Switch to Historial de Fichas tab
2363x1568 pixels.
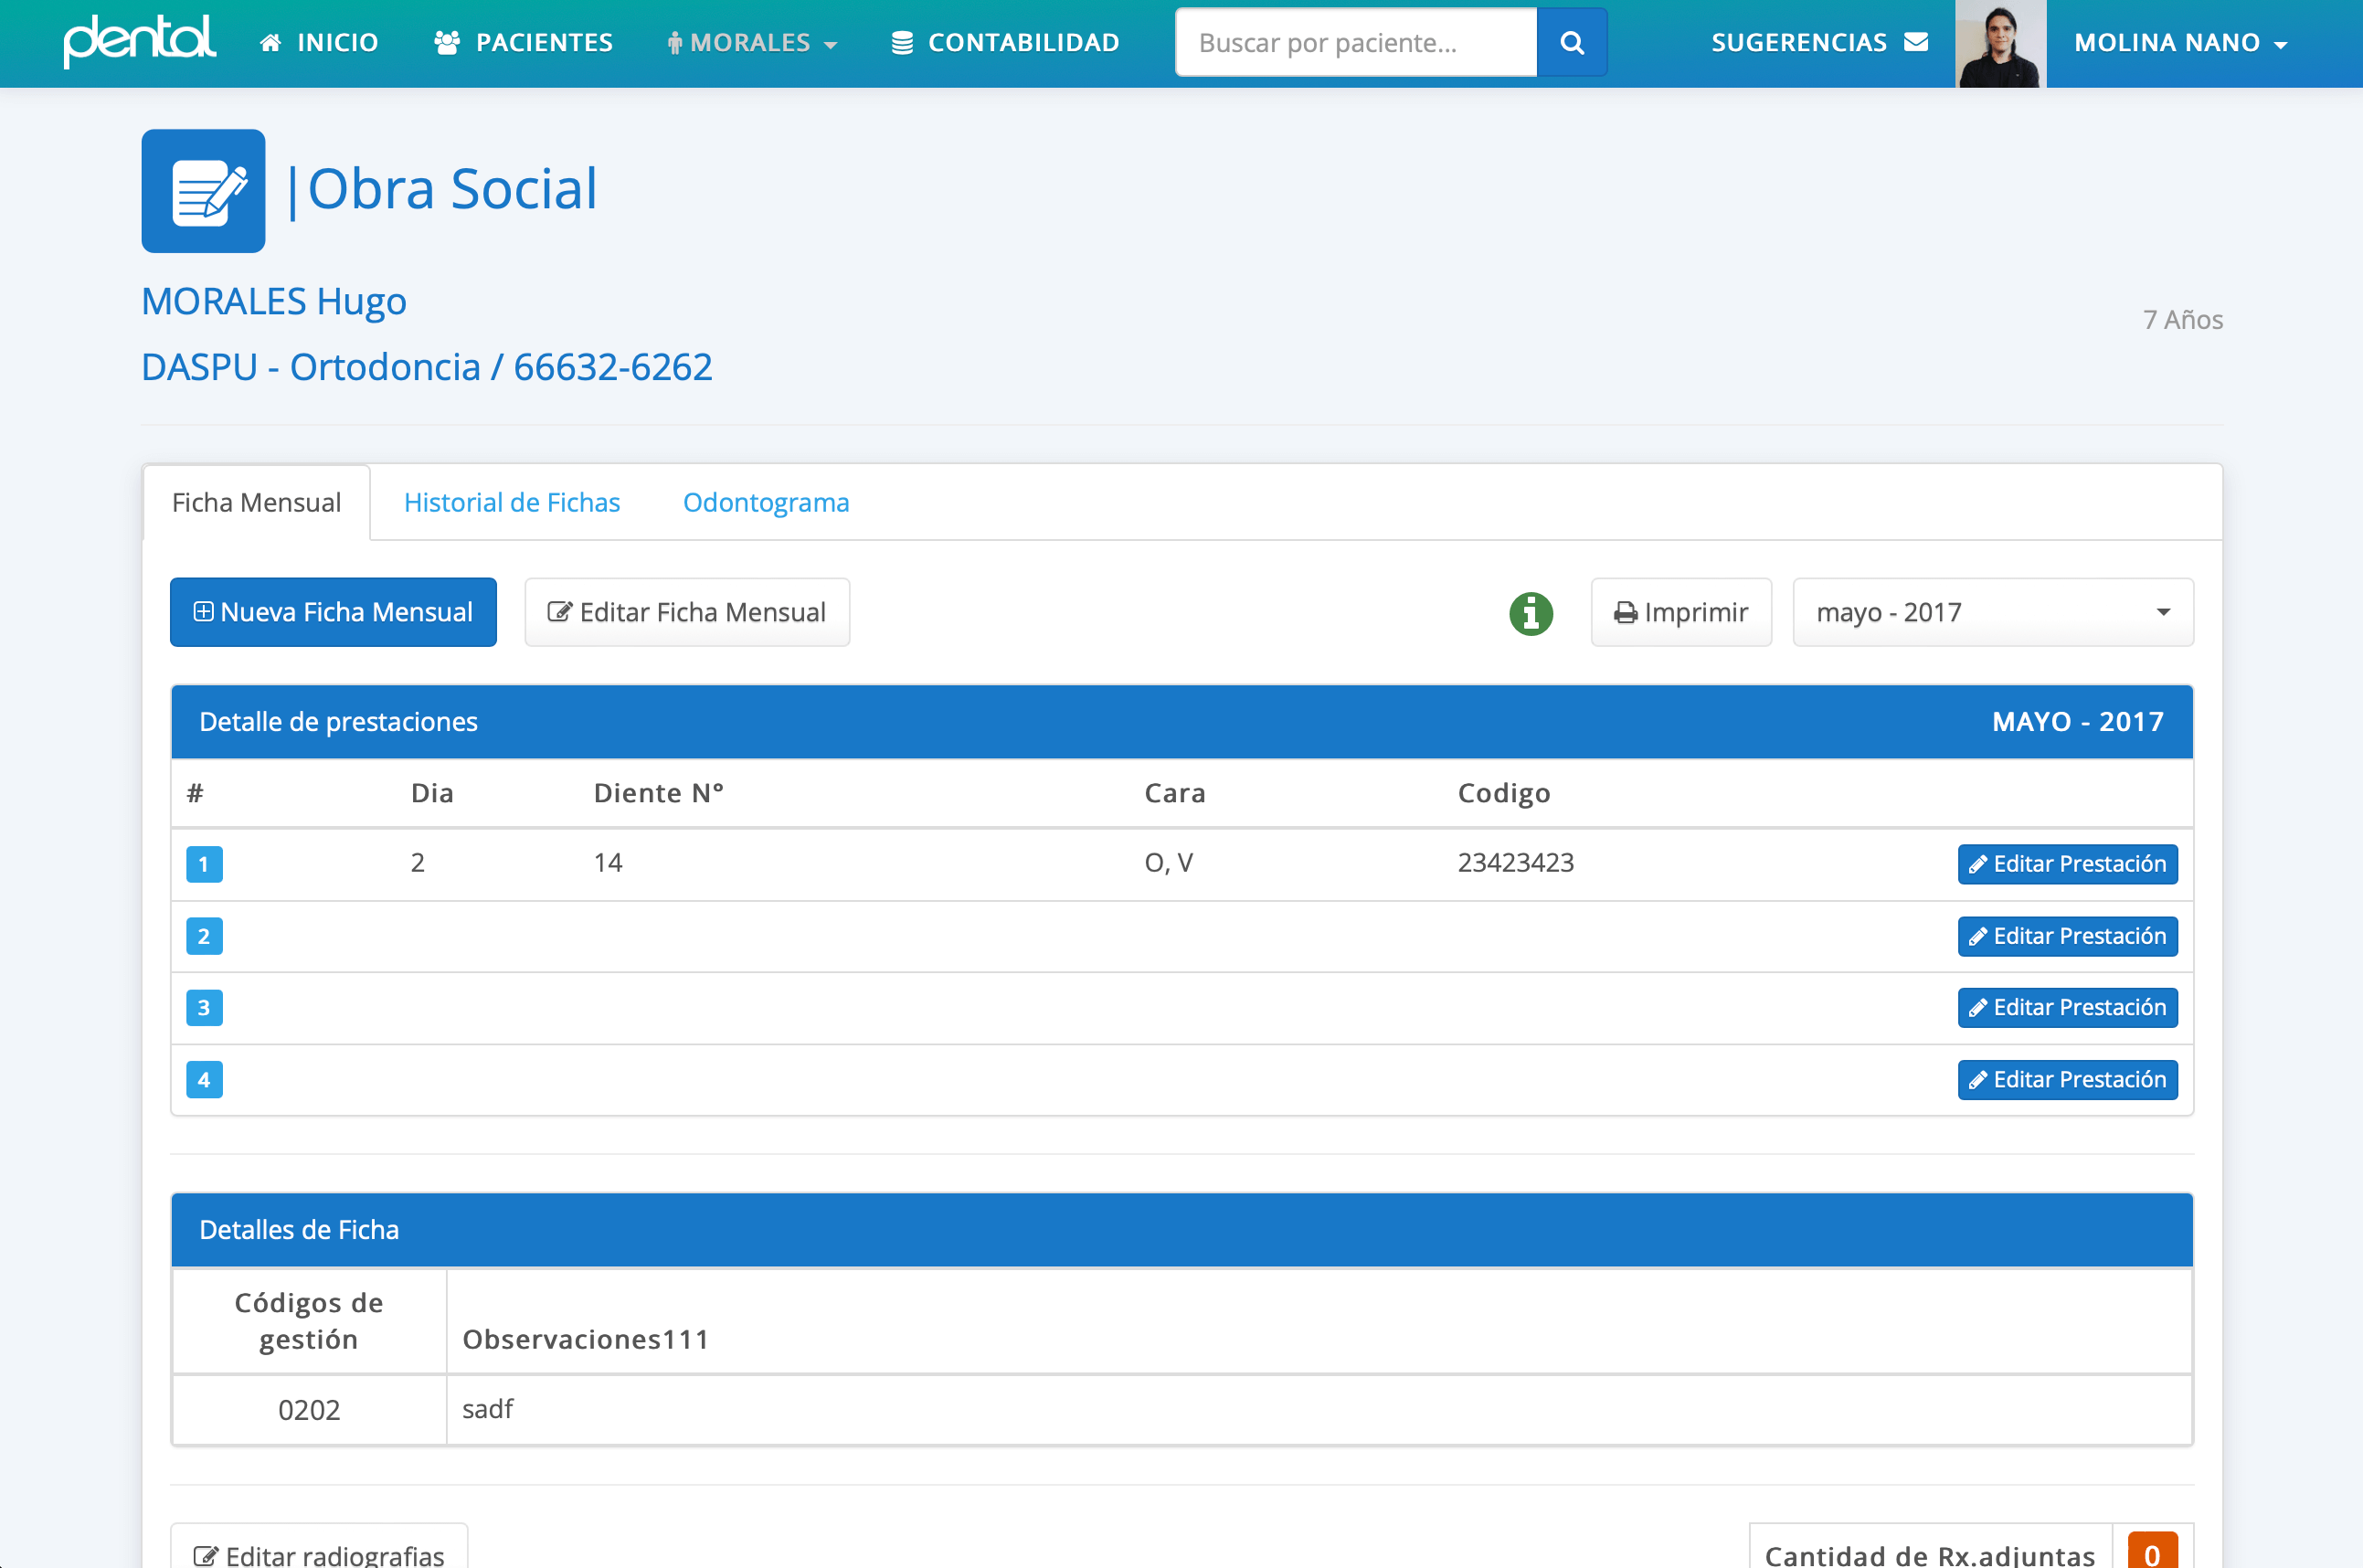pos(511,503)
